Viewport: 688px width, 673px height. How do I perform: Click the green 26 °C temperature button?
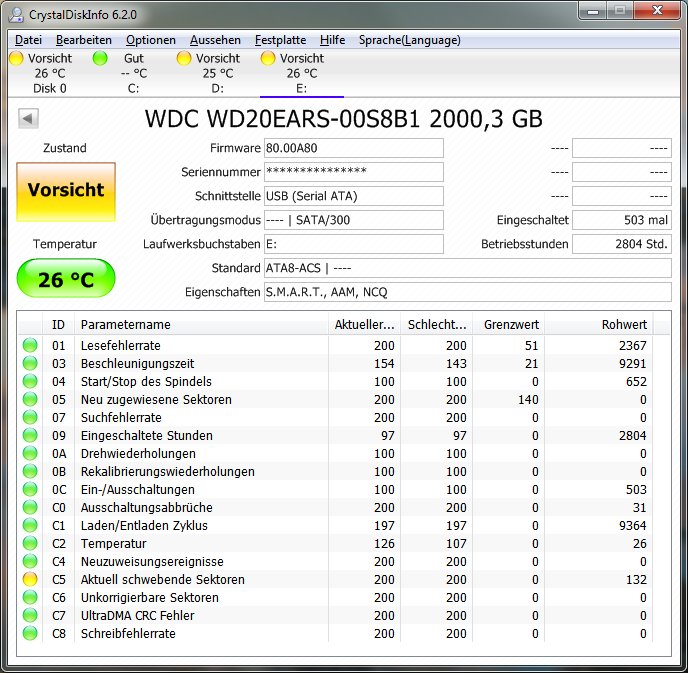click(66, 278)
